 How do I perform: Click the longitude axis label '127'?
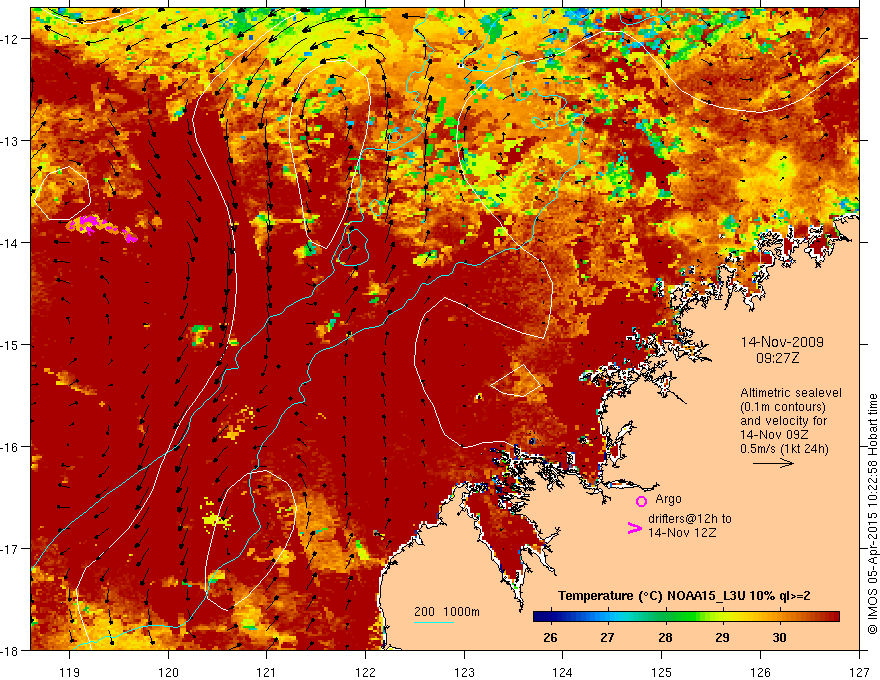tap(859, 672)
